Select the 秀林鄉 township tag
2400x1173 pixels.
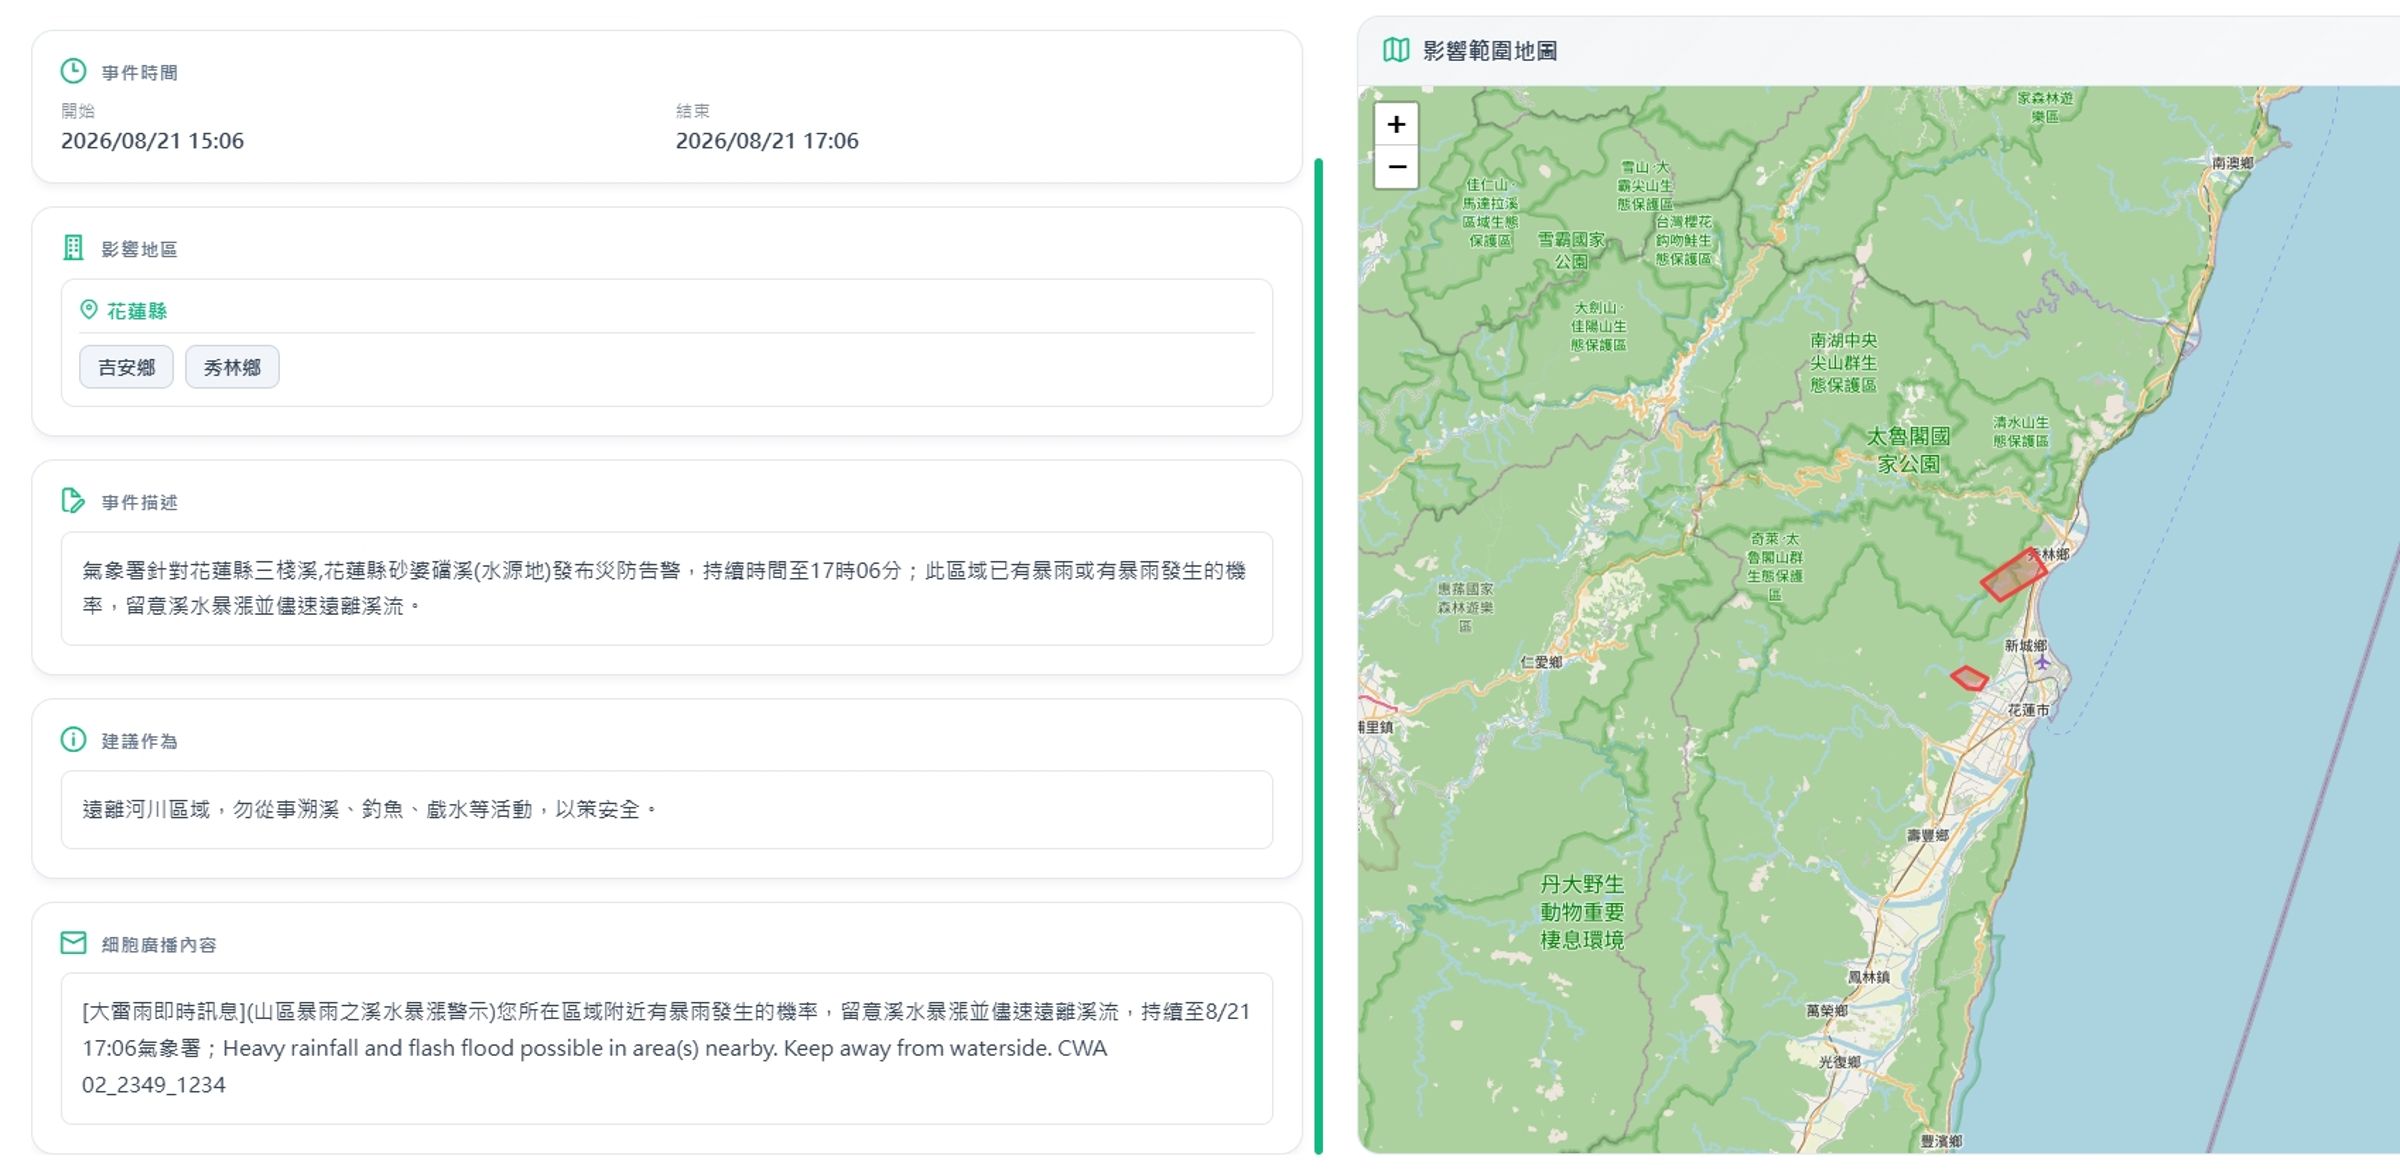tap(232, 367)
